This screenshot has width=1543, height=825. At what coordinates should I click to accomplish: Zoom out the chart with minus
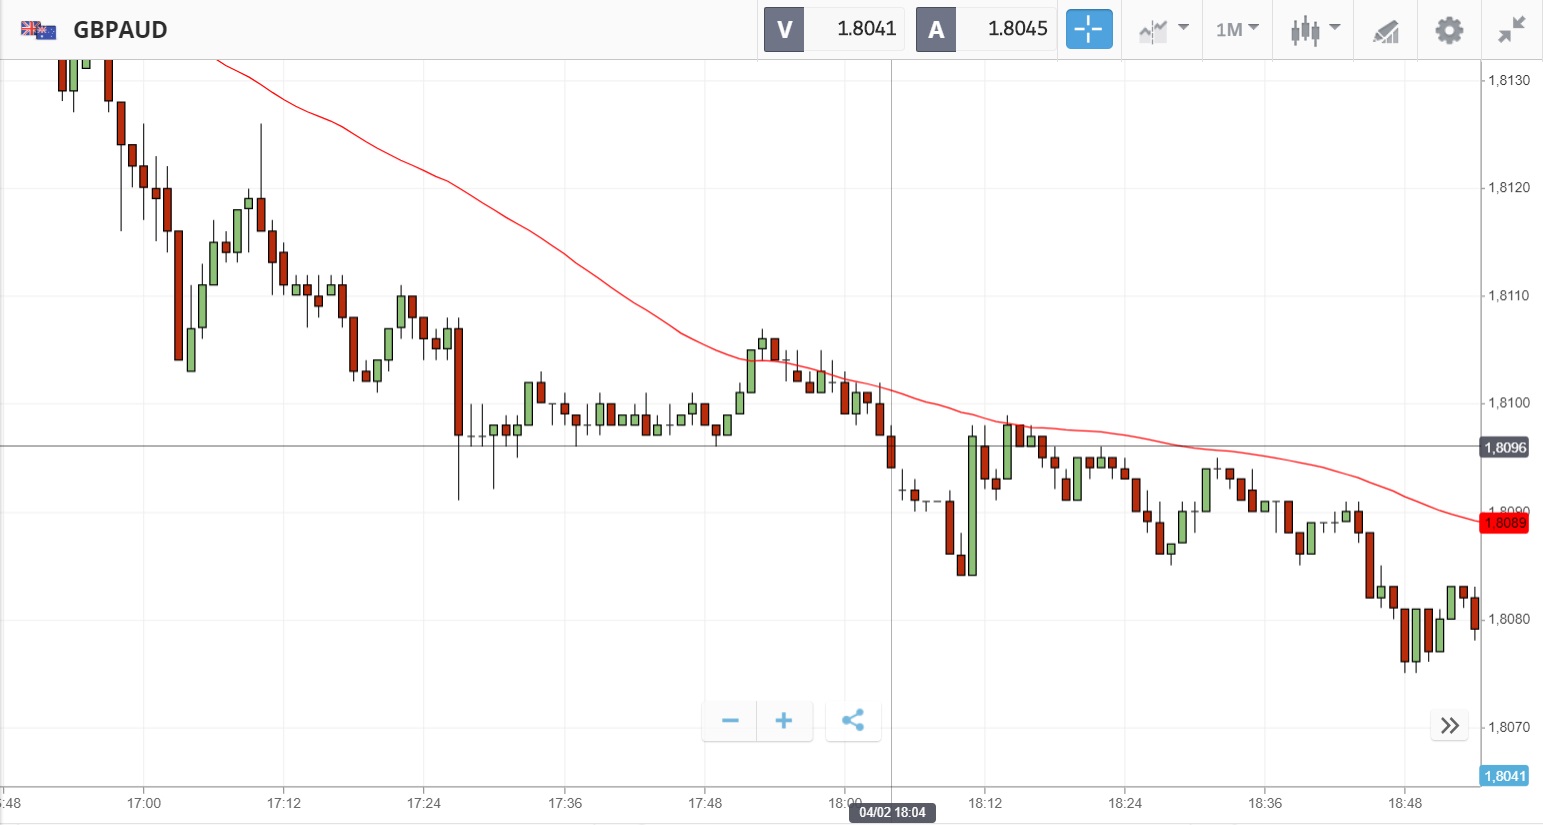730,721
